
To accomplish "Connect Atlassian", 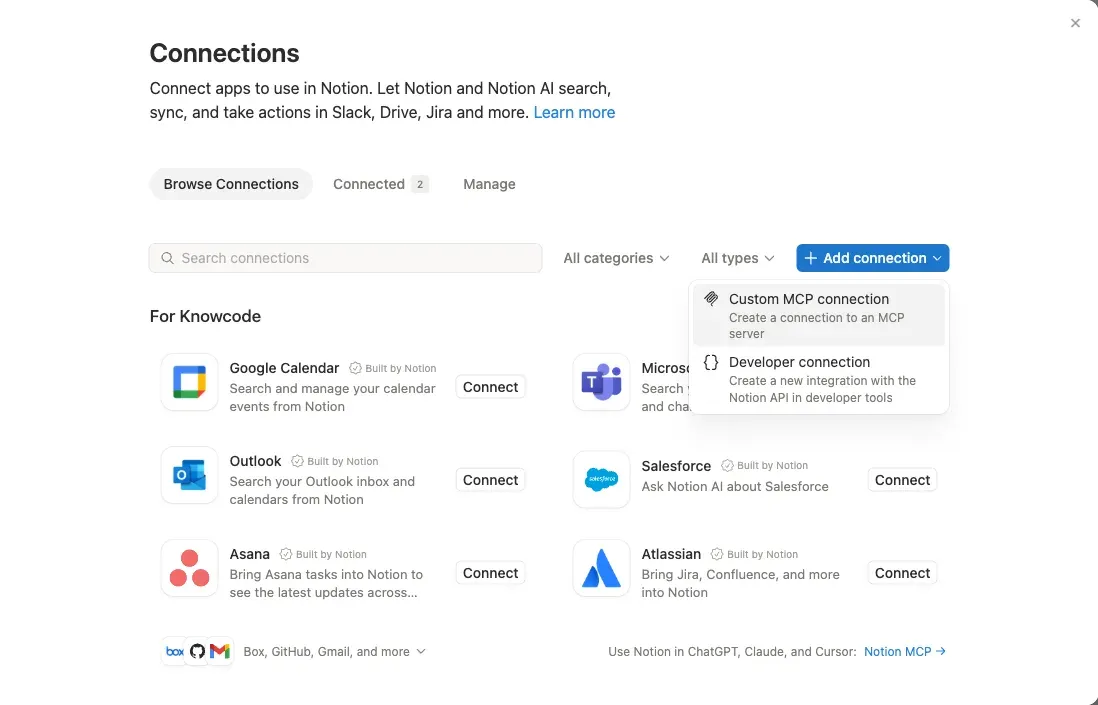I will pos(902,573).
